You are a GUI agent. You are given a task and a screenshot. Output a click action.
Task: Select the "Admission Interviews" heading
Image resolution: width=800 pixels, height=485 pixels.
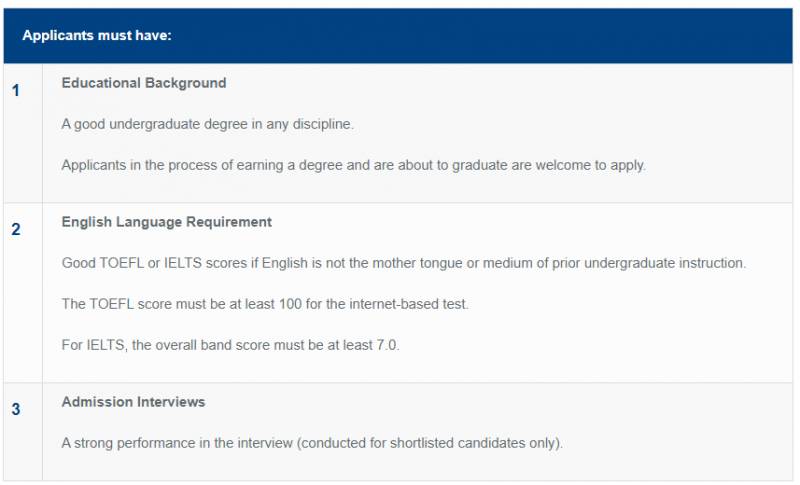(x=133, y=402)
